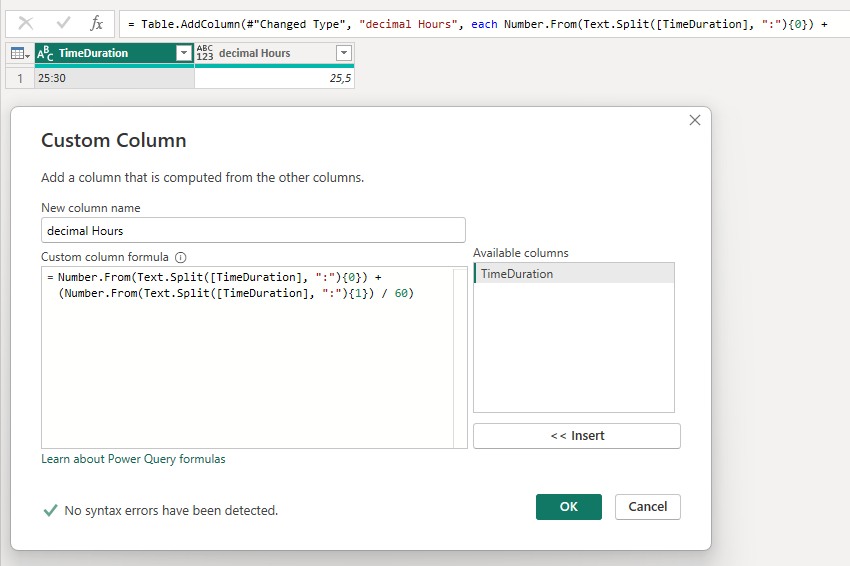Select the 25:30 cell in TimeDuration column
The image size is (850, 566).
[114, 78]
